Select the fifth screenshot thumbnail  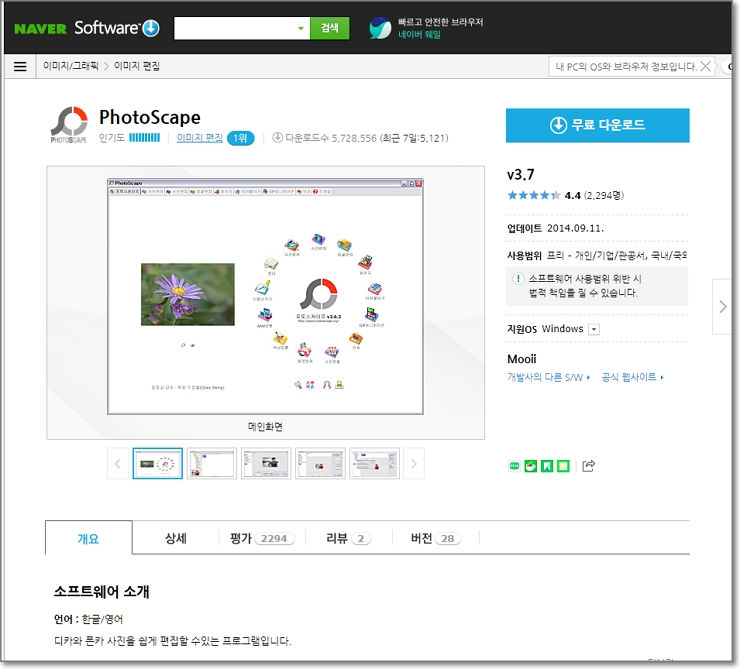pos(375,464)
